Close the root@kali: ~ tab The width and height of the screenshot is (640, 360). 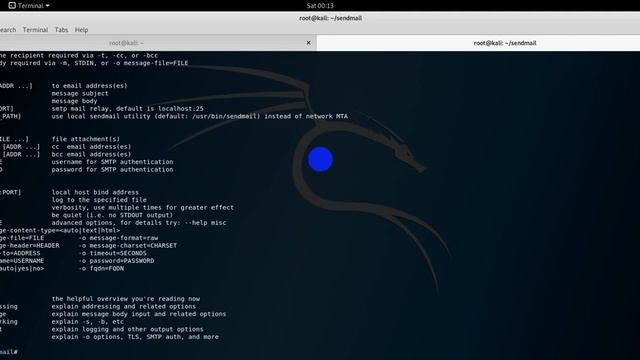click(309, 43)
